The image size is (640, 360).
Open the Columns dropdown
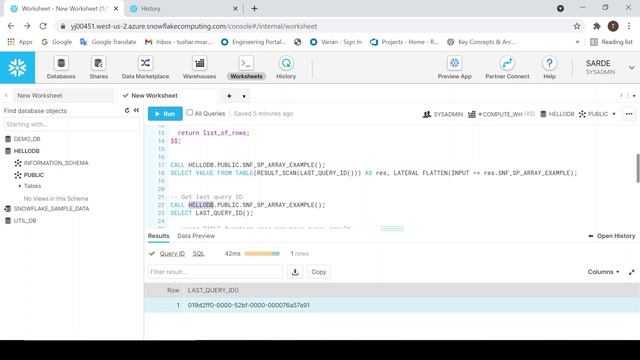coord(603,272)
